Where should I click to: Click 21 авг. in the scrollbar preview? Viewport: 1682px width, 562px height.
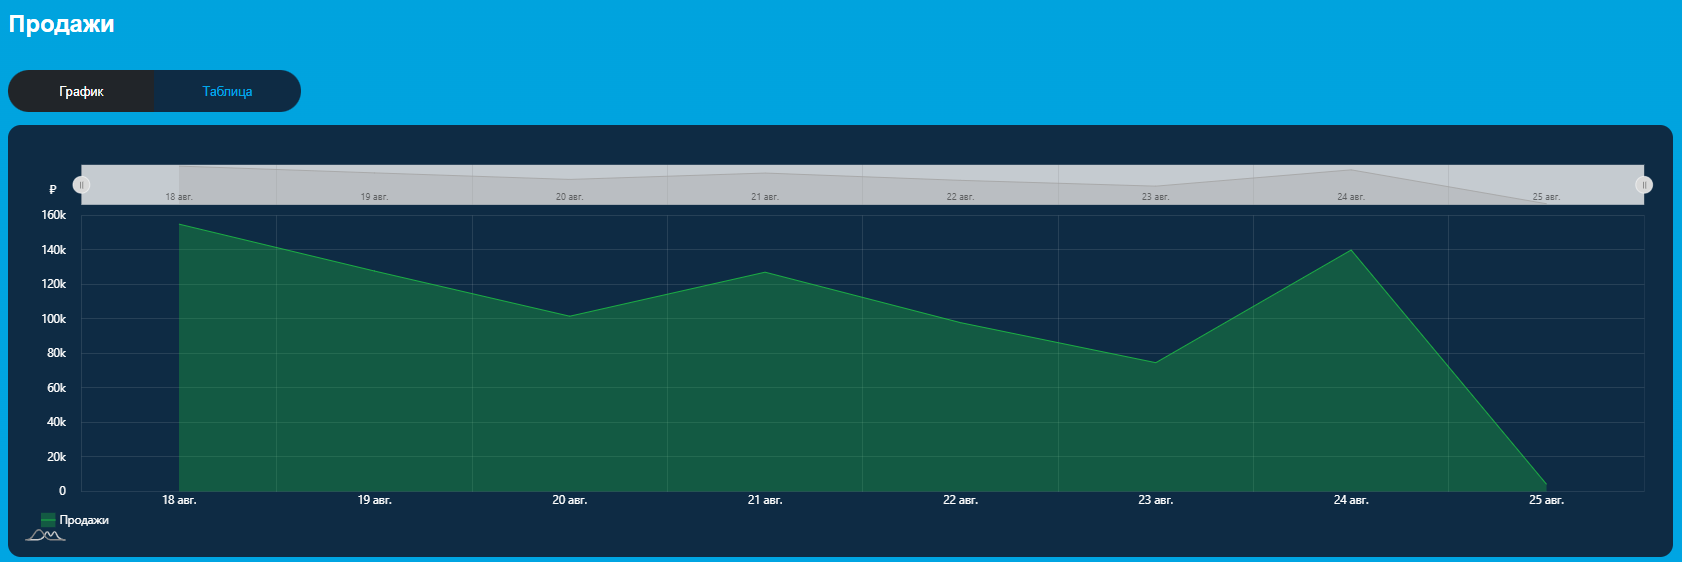tap(765, 197)
